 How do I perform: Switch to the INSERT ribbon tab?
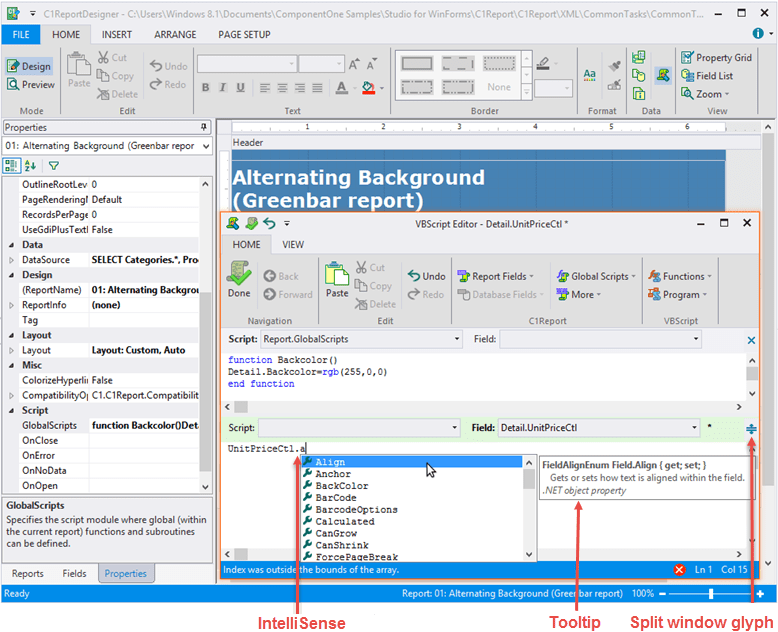point(117,35)
